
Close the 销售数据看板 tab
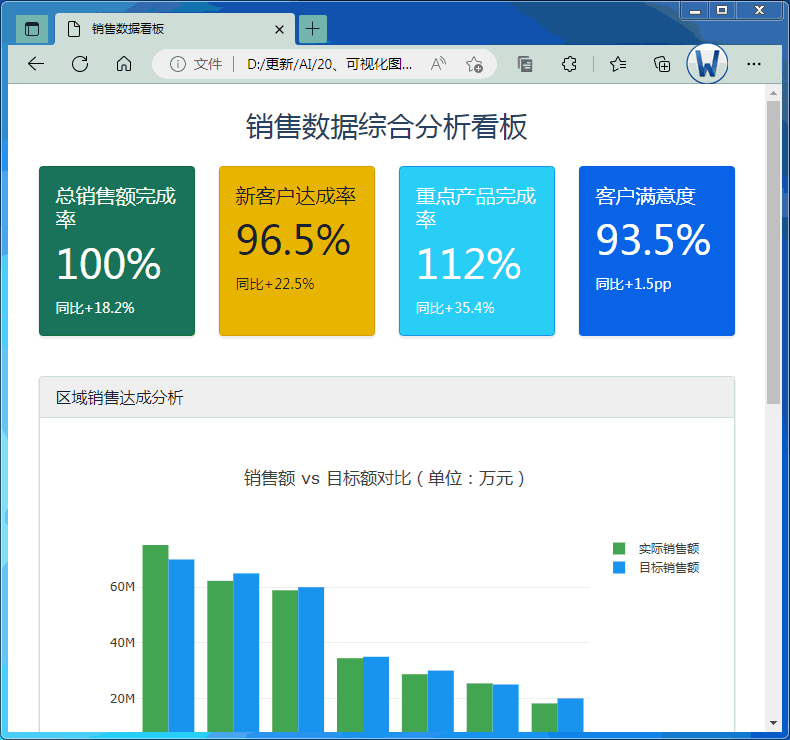(x=279, y=30)
